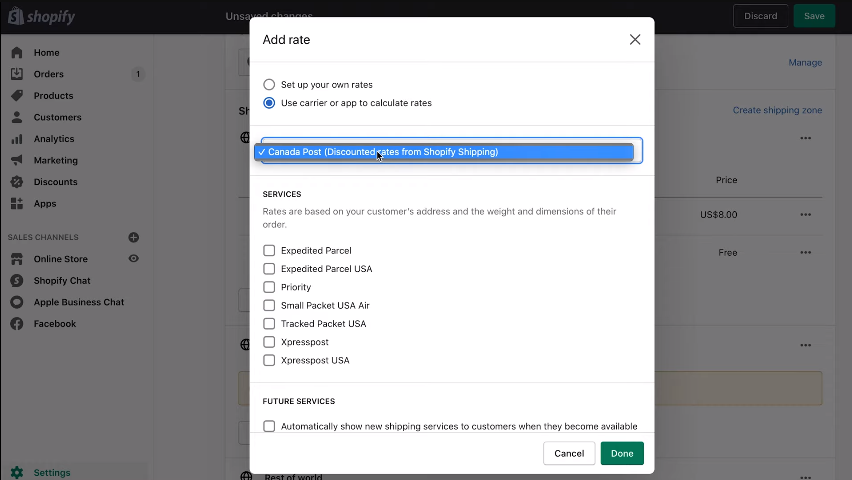Click the Manage link

(805, 63)
